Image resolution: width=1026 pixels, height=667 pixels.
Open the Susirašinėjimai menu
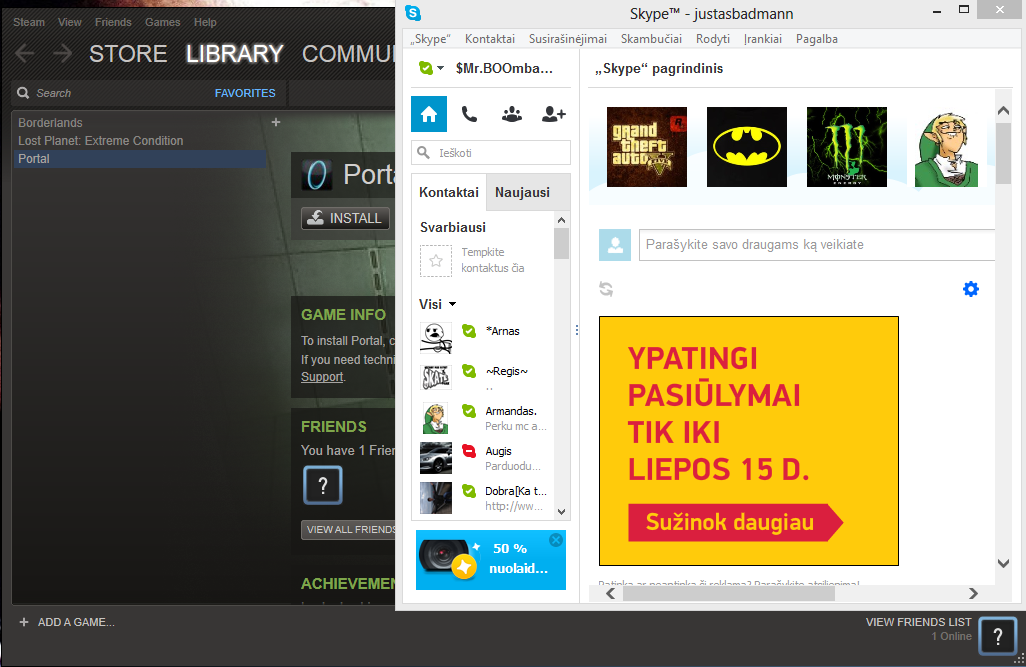pos(568,39)
